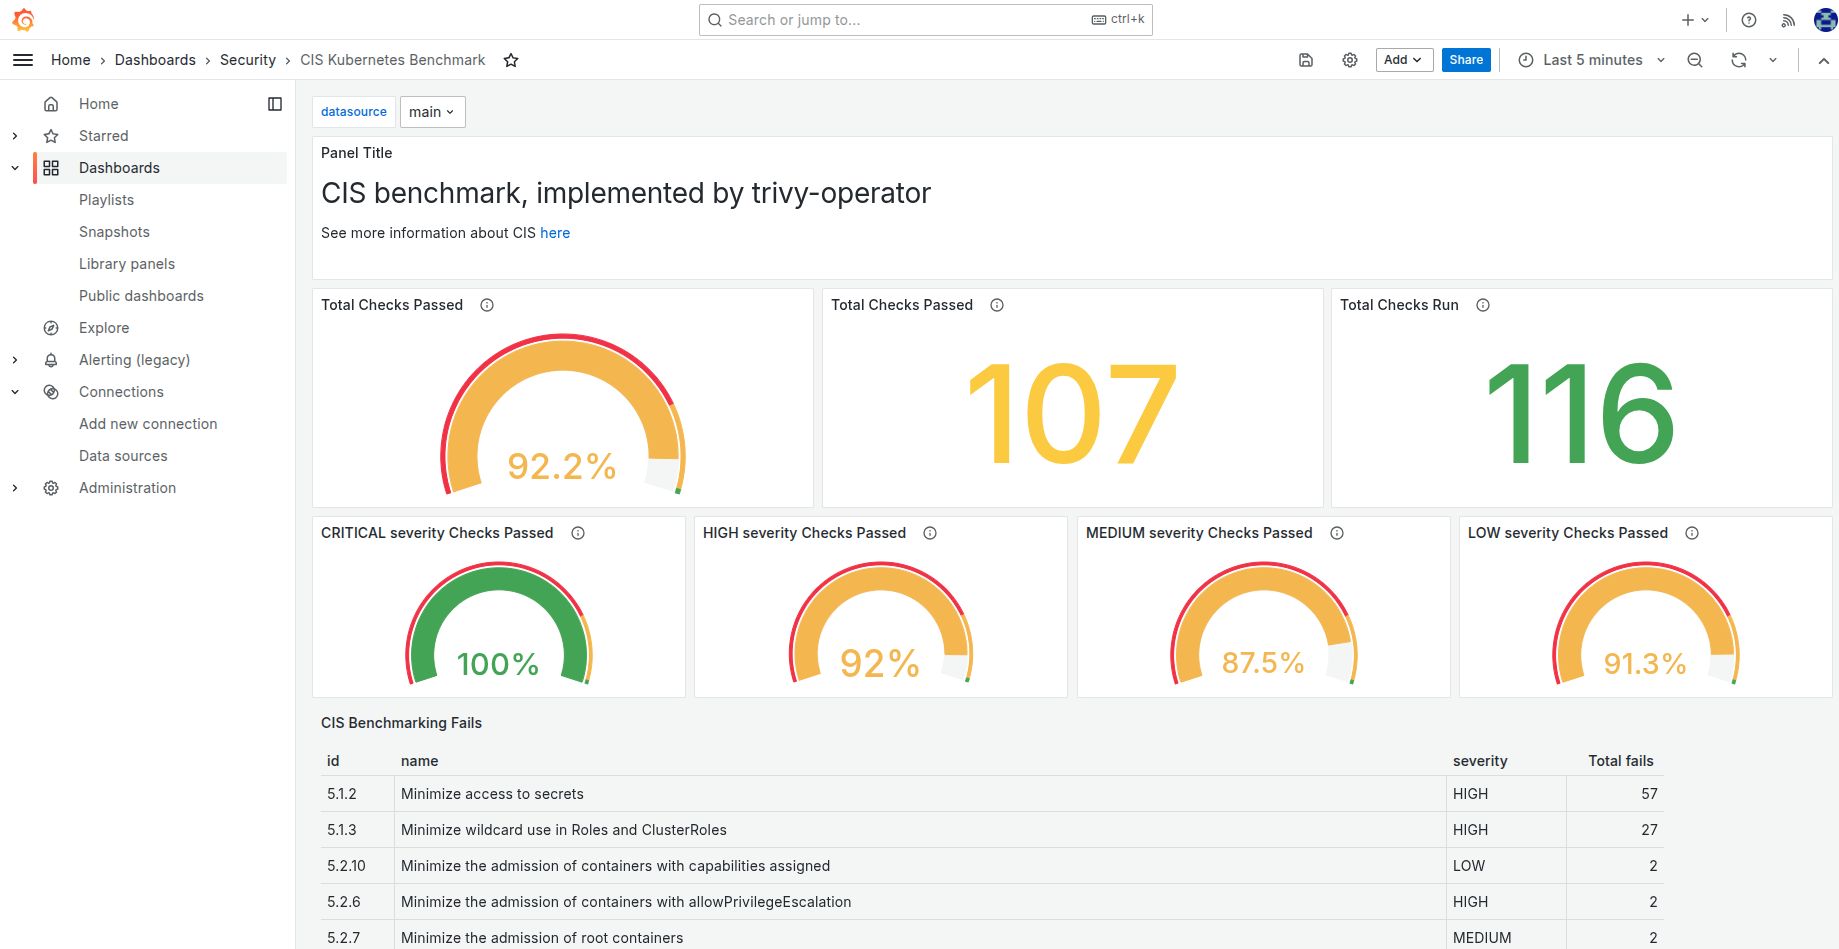Click the Search or jump to field
Viewport: 1839px width, 949px height.
(900, 20)
